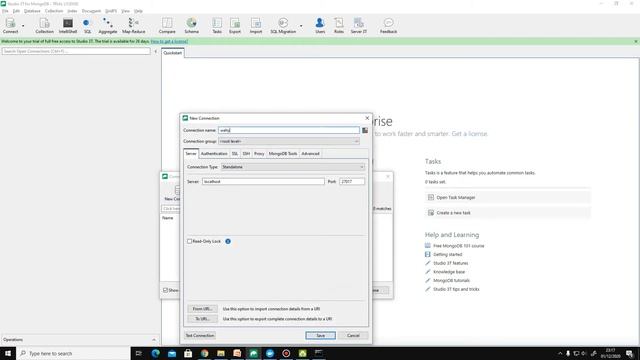The image size is (640, 360).
Task: Open the Connection group dropdown
Action: pos(289,141)
